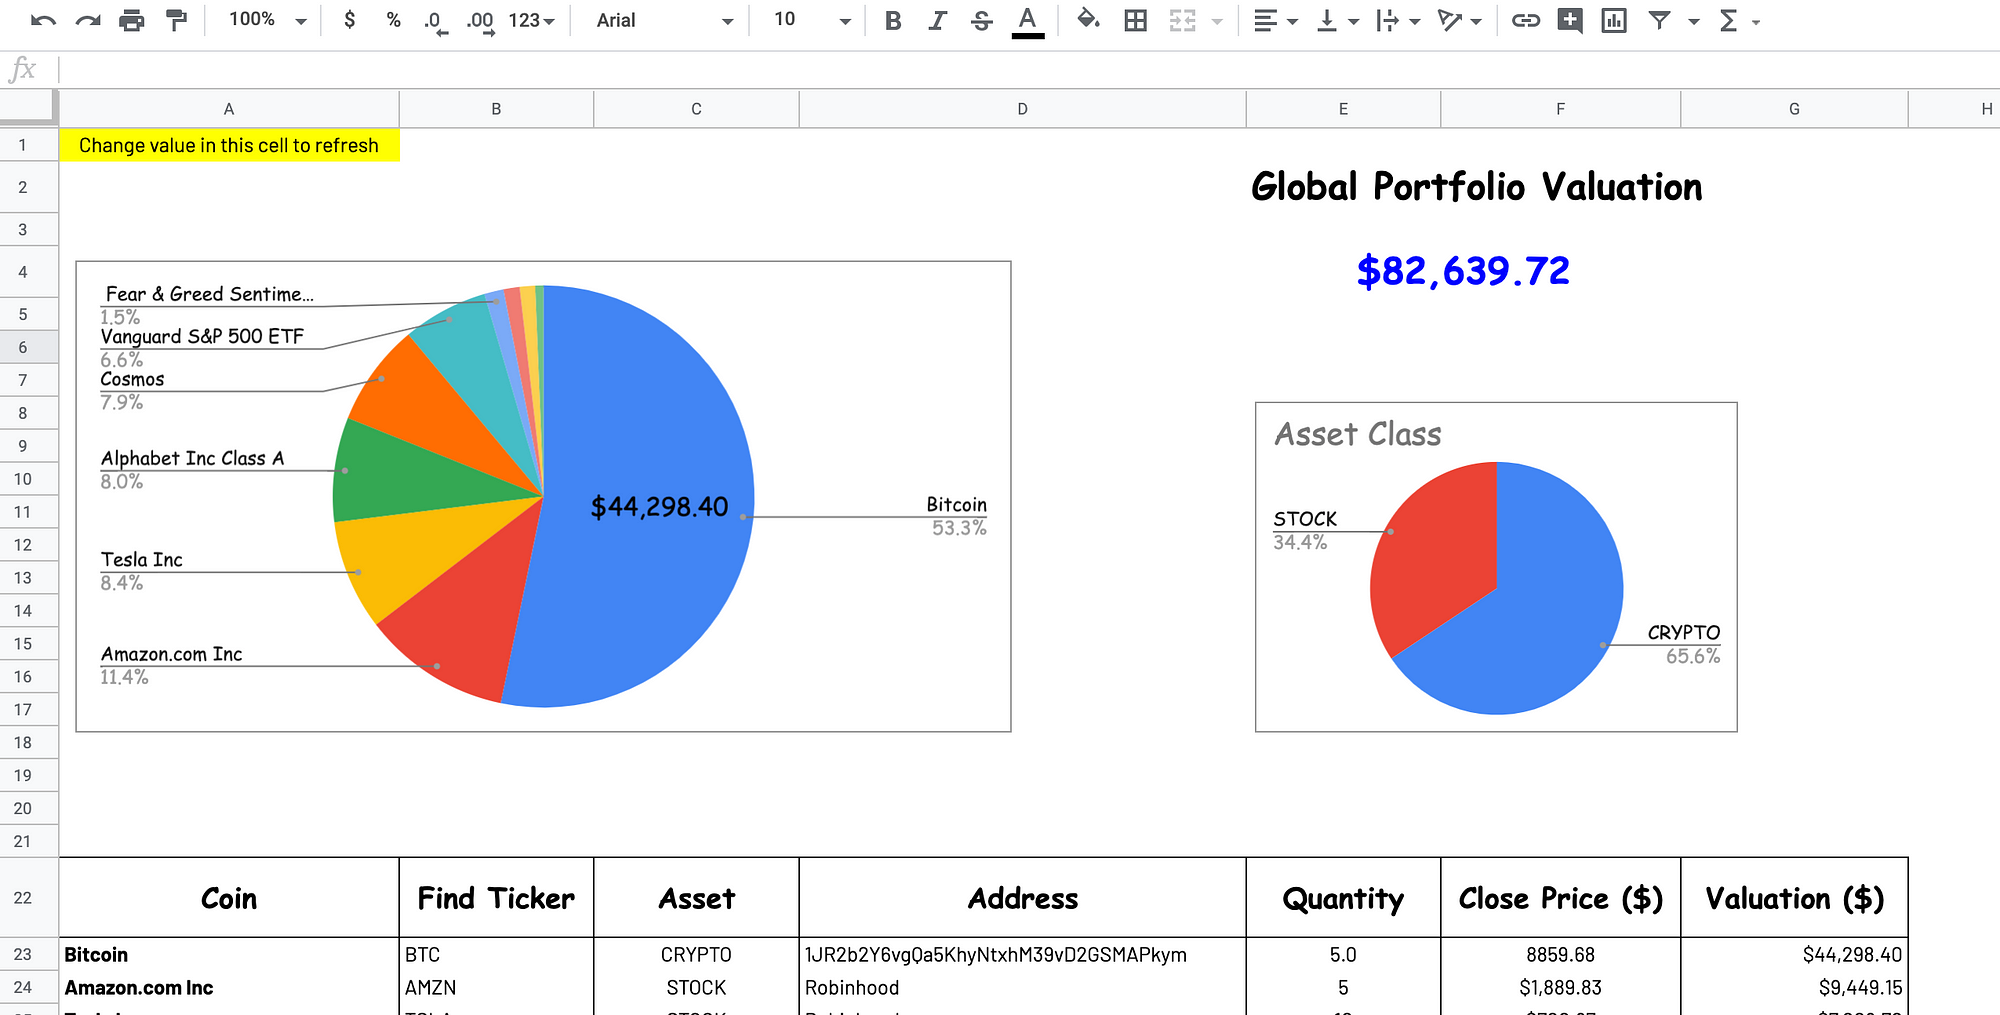Open the 123 number format dropdown
The height and width of the screenshot is (1015, 2000).
click(x=531, y=20)
